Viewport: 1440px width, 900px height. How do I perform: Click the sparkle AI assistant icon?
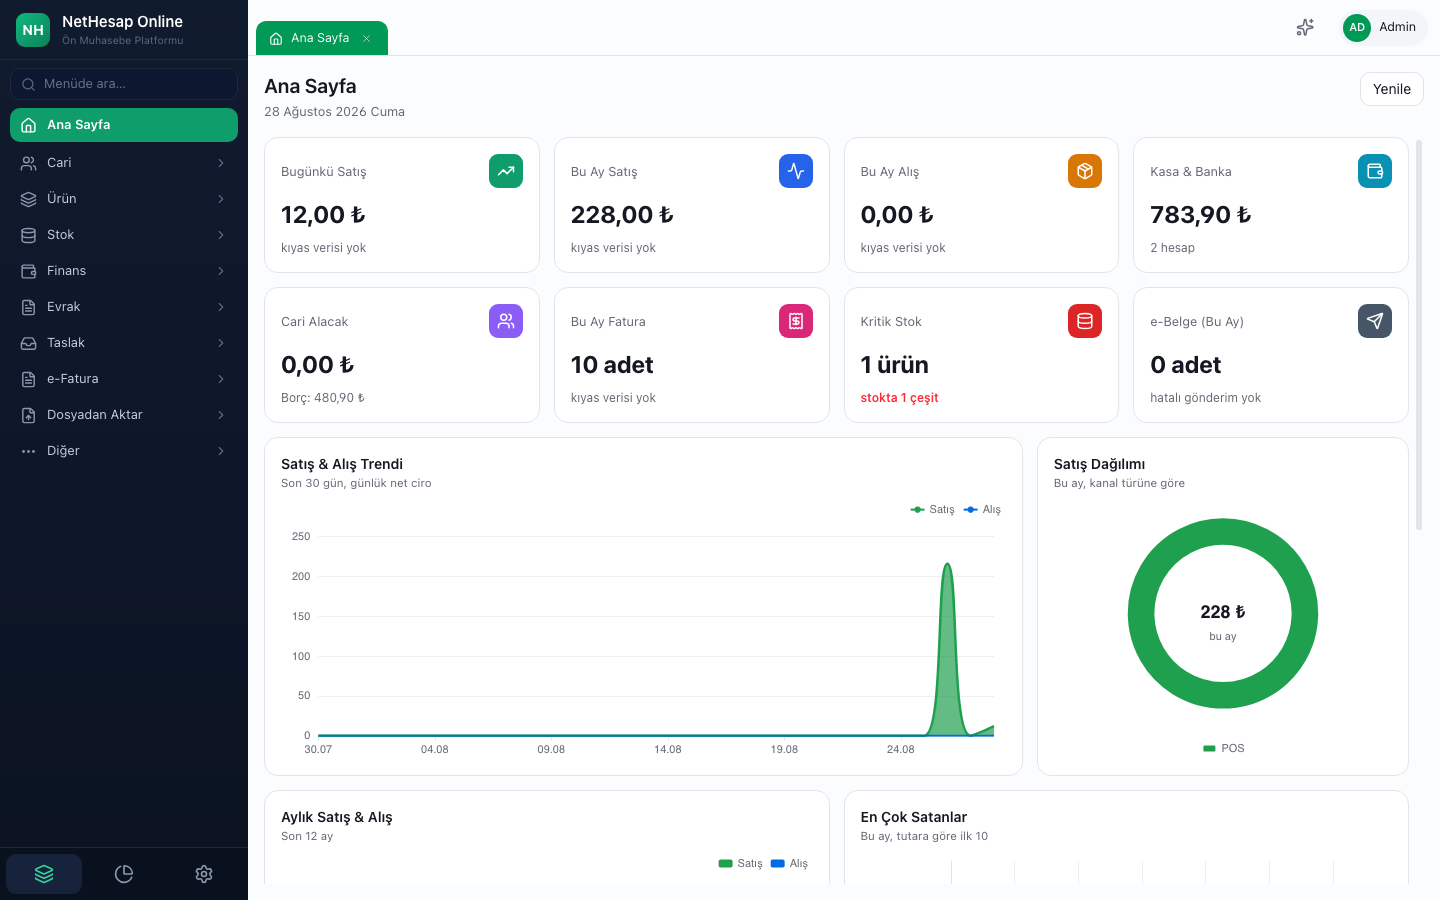(x=1305, y=28)
